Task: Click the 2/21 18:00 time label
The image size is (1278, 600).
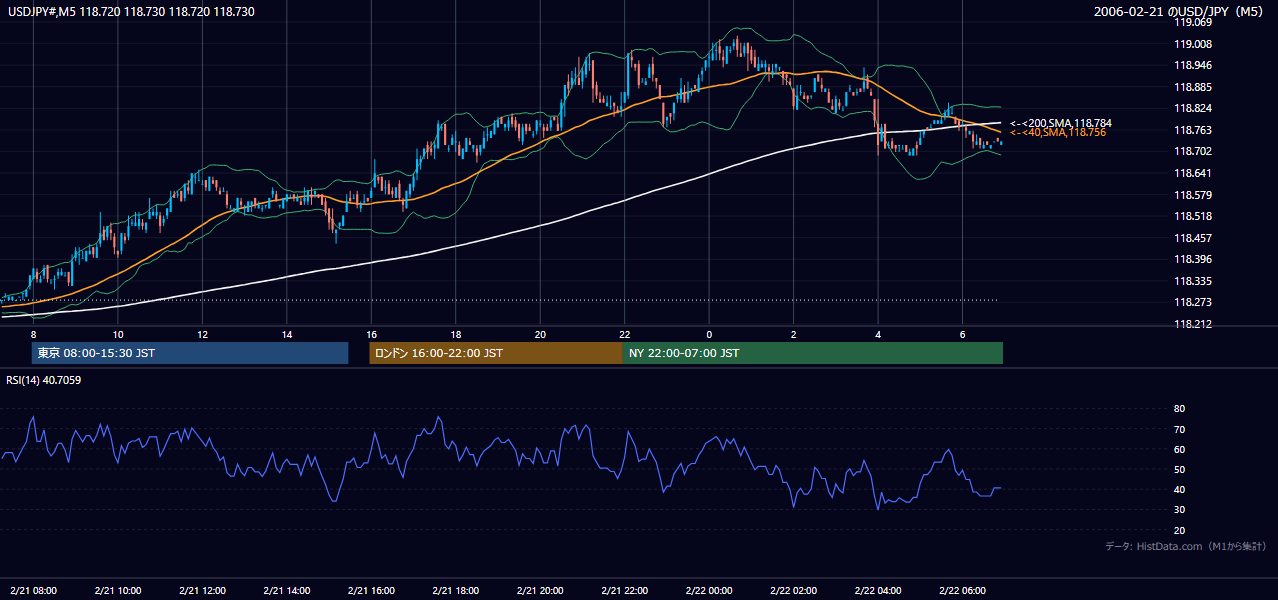Action: 456,590
